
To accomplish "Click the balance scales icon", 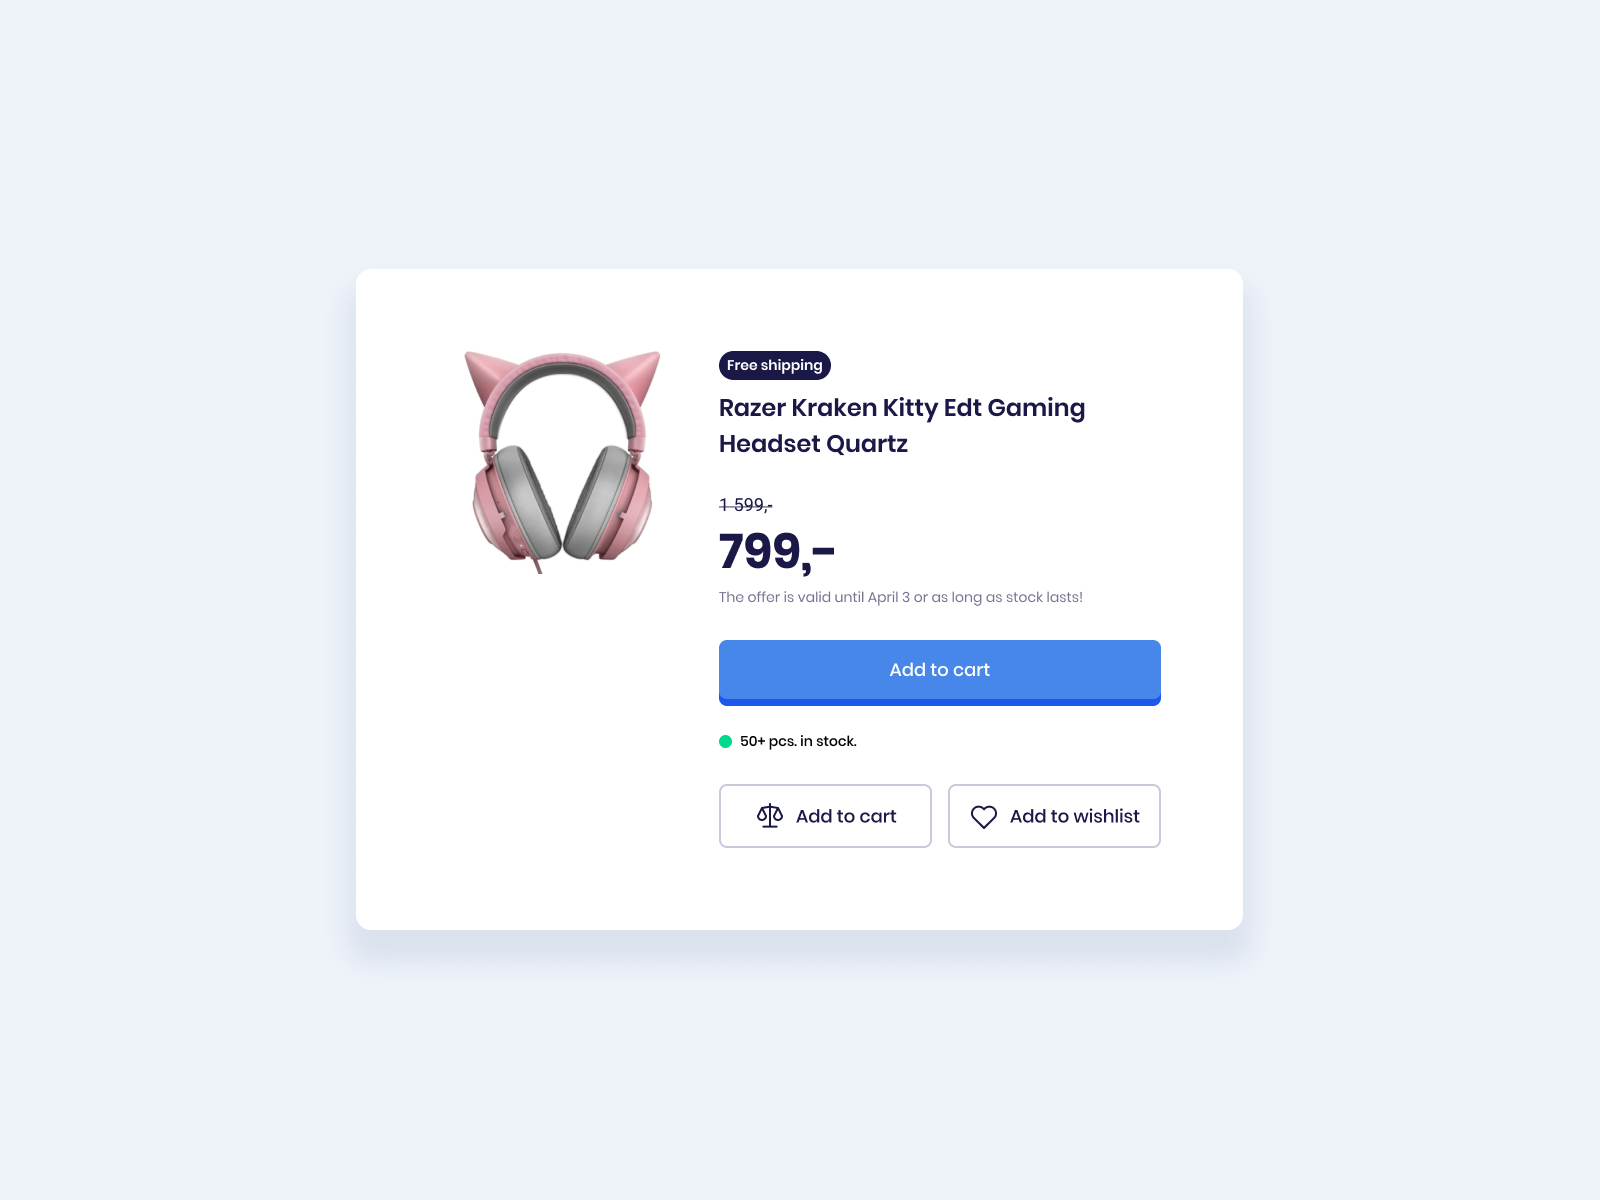I will coord(769,816).
